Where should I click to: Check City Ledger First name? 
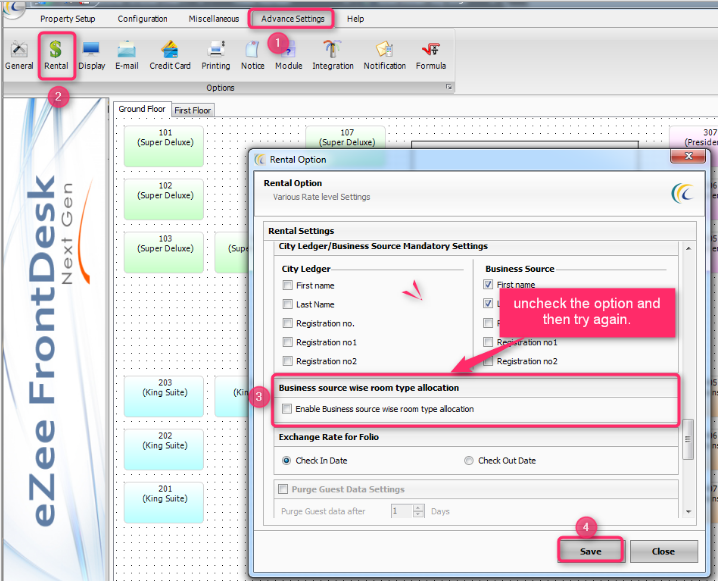(x=288, y=285)
